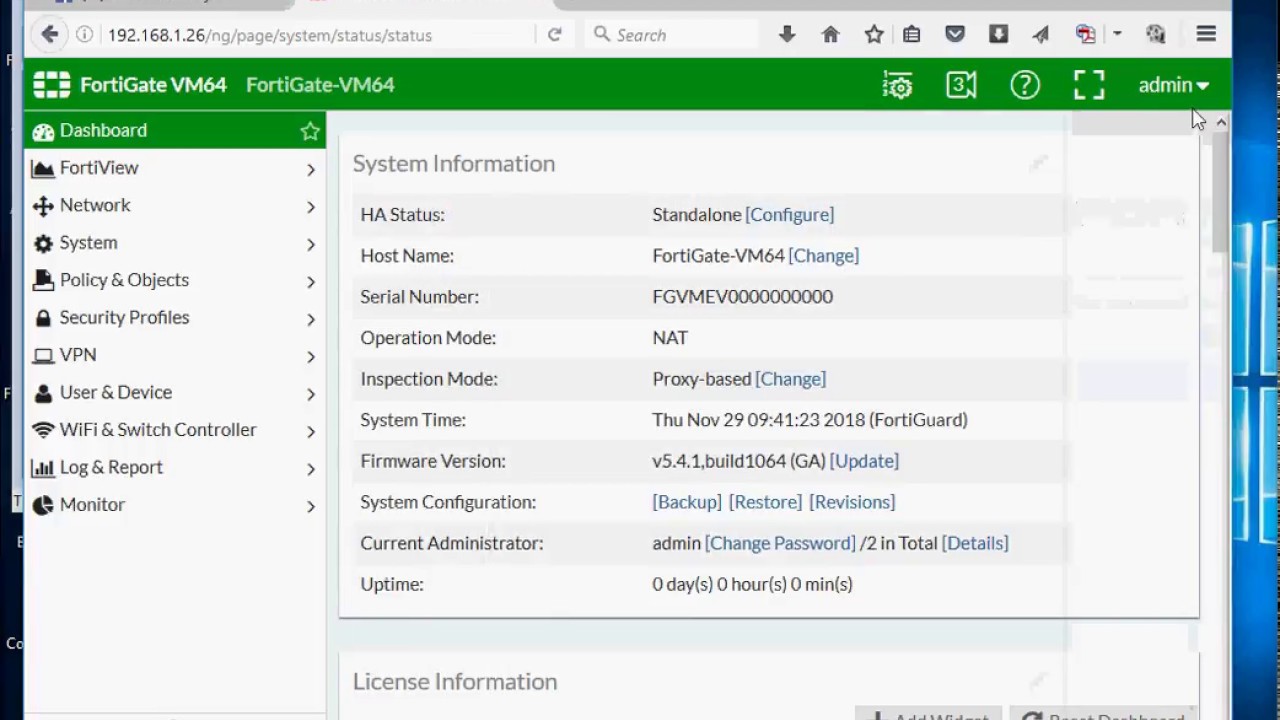Expand the Policy & Objects section
Viewport: 1280px width, 720px height.
tap(124, 280)
